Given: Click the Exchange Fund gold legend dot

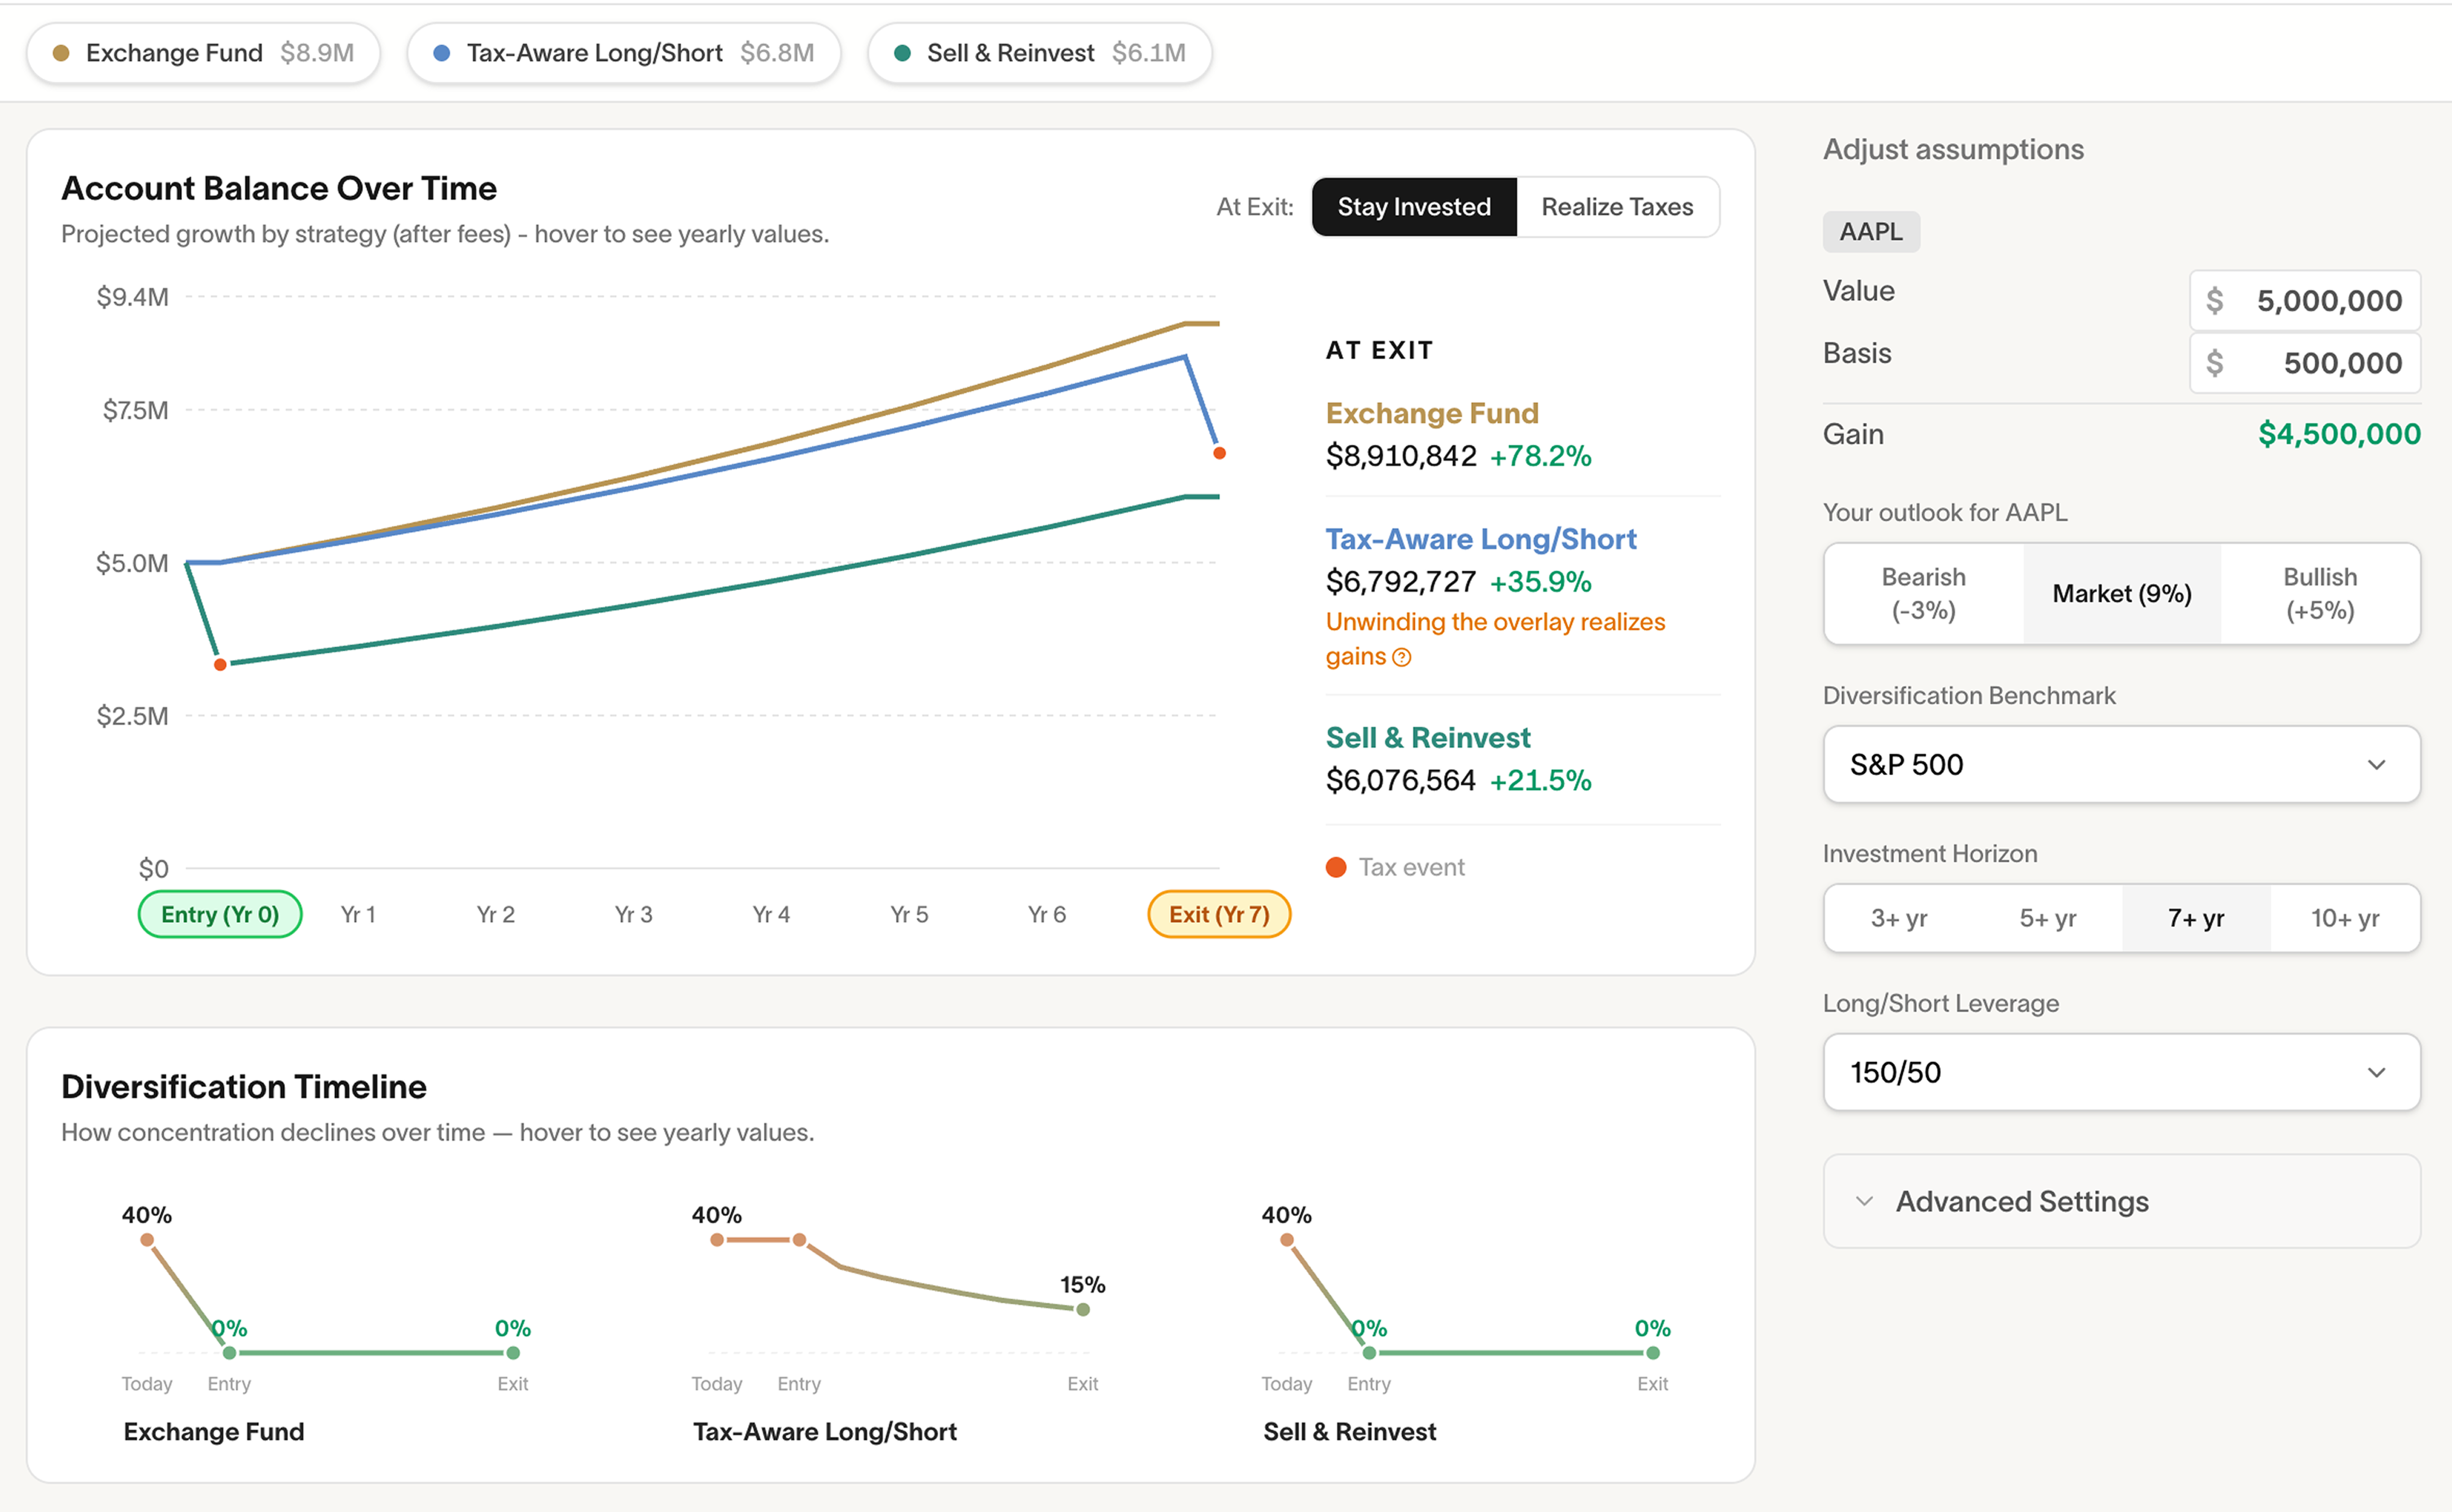Looking at the screenshot, I should (x=61, y=53).
